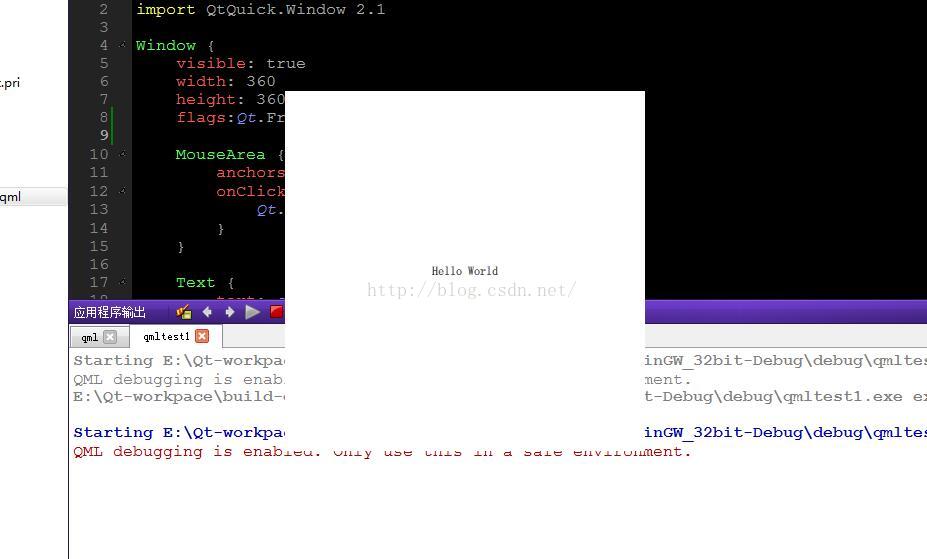Image resolution: width=927 pixels, height=559 pixels.
Task: Click line number 9 in the editor gutter
Action: click(104, 135)
